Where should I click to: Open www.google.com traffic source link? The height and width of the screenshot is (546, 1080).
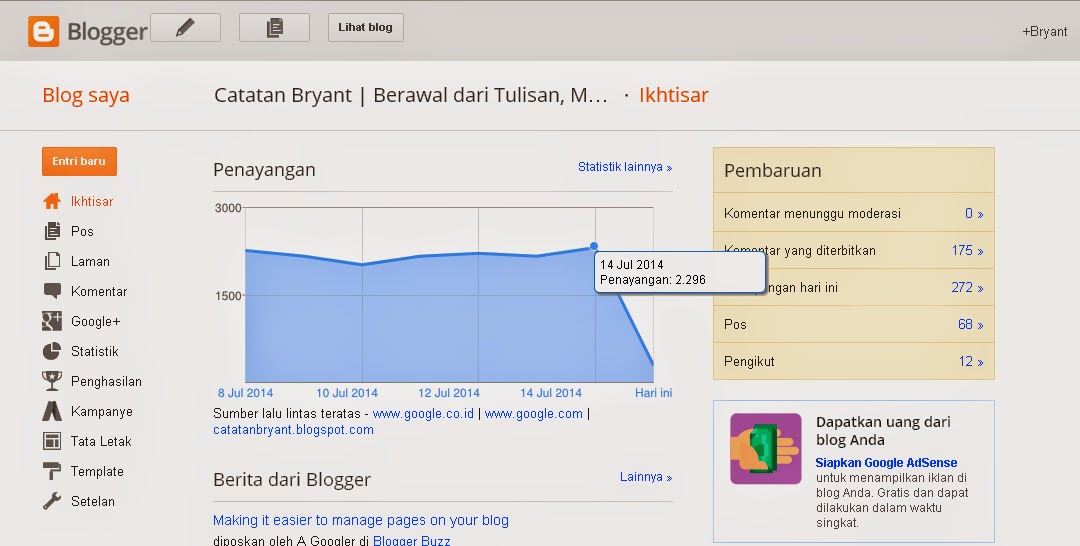[x=534, y=414]
